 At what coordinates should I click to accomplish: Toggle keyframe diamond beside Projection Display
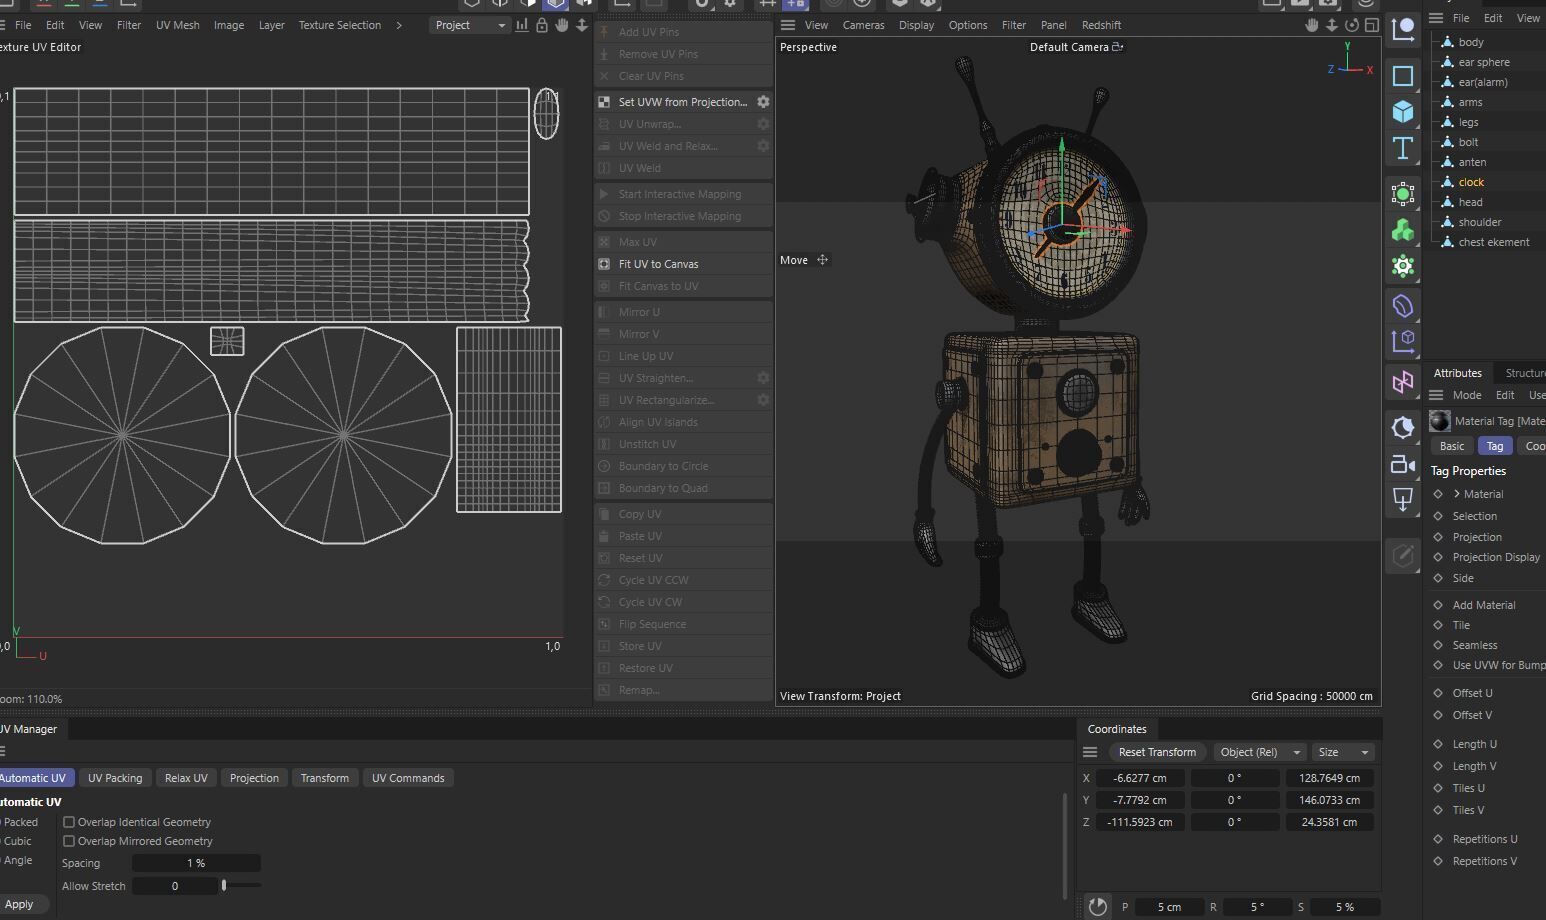coord(1438,557)
